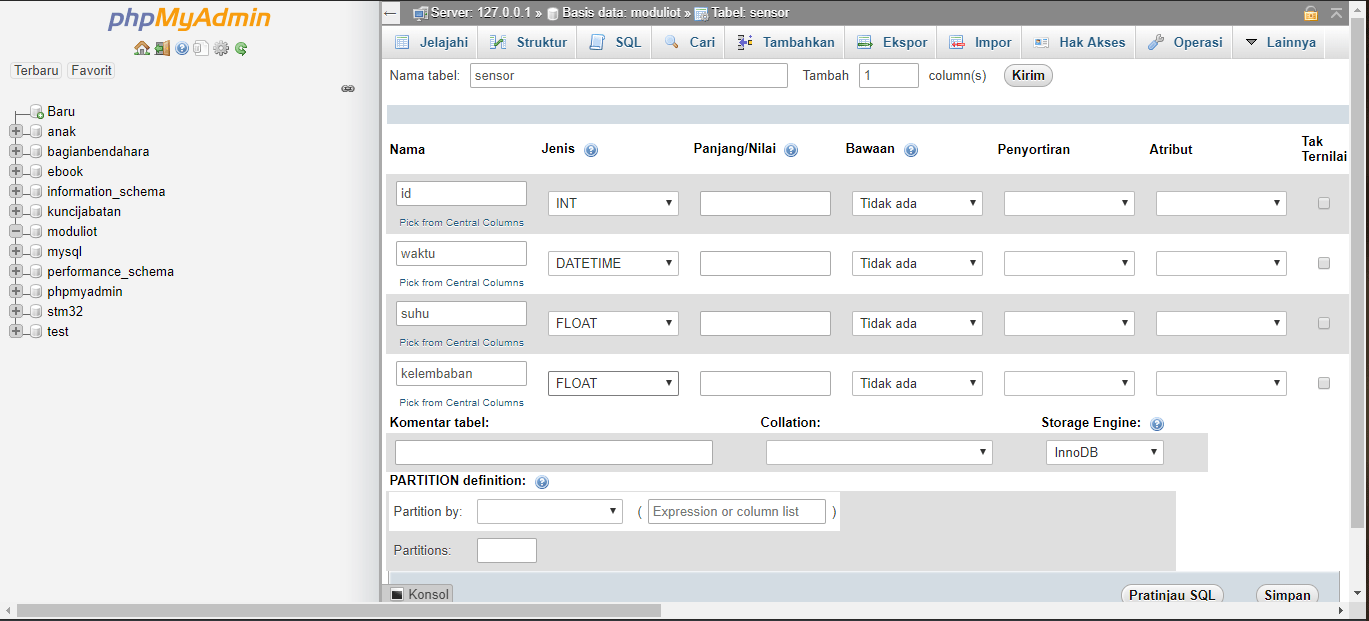Open the Storage Engine dropdown showing InnoDB
Image resolution: width=1369 pixels, height=621 pixels.
1104,451
